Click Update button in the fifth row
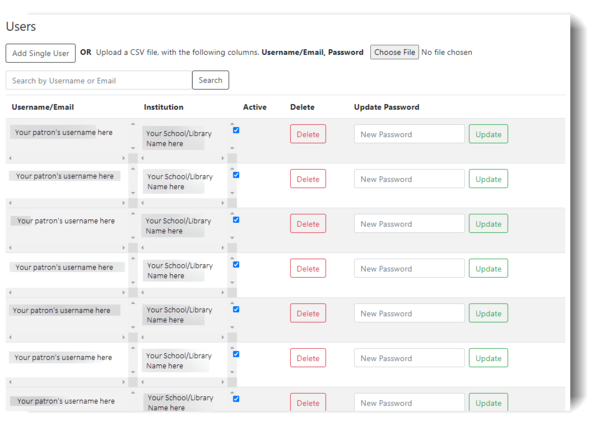The width and height of the screenshot is (600, 426). [x=488, y=313]
